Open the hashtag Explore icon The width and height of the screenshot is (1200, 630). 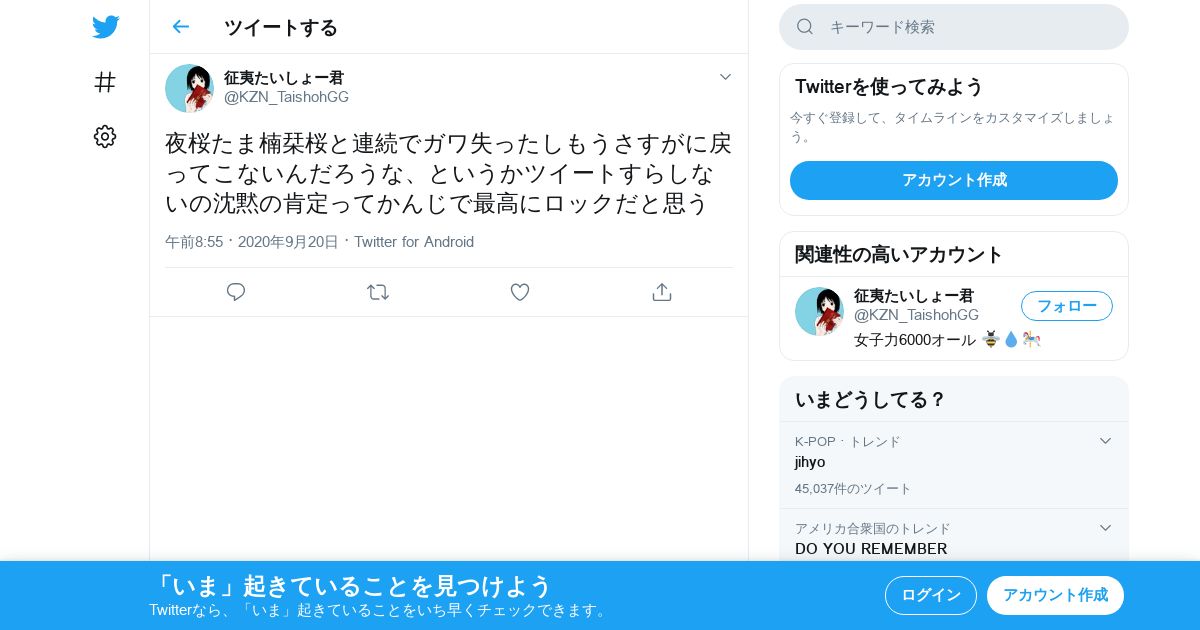click(105, 82)
